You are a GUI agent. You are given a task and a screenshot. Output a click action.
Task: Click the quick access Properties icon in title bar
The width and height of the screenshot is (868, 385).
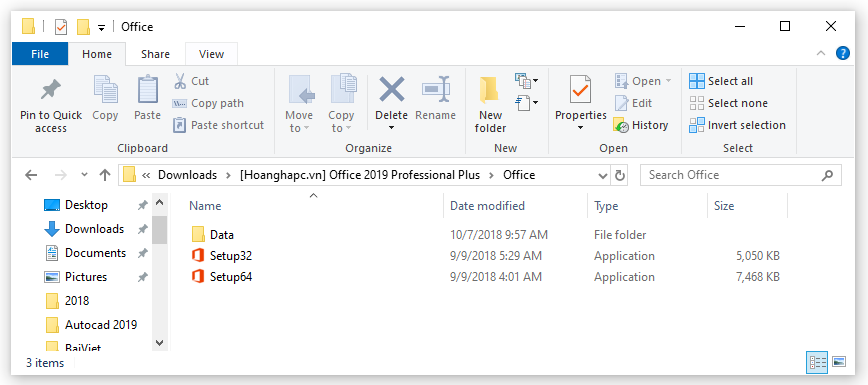(x=61, y=27)
